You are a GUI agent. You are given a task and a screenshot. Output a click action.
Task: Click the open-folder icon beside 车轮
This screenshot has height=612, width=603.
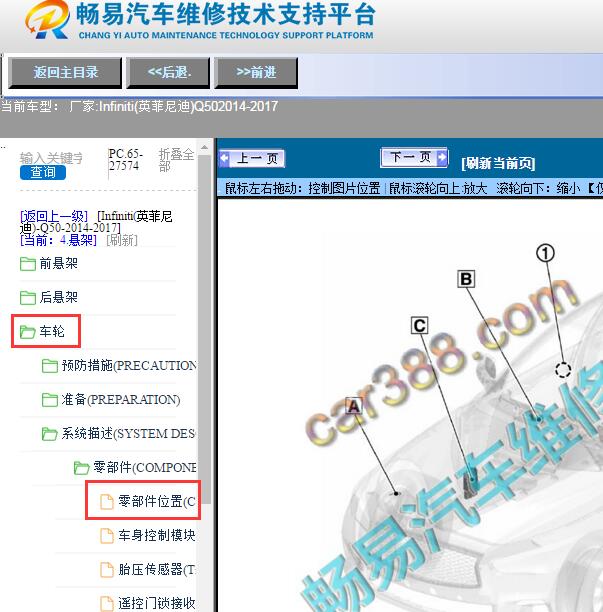tap(28, 332)
